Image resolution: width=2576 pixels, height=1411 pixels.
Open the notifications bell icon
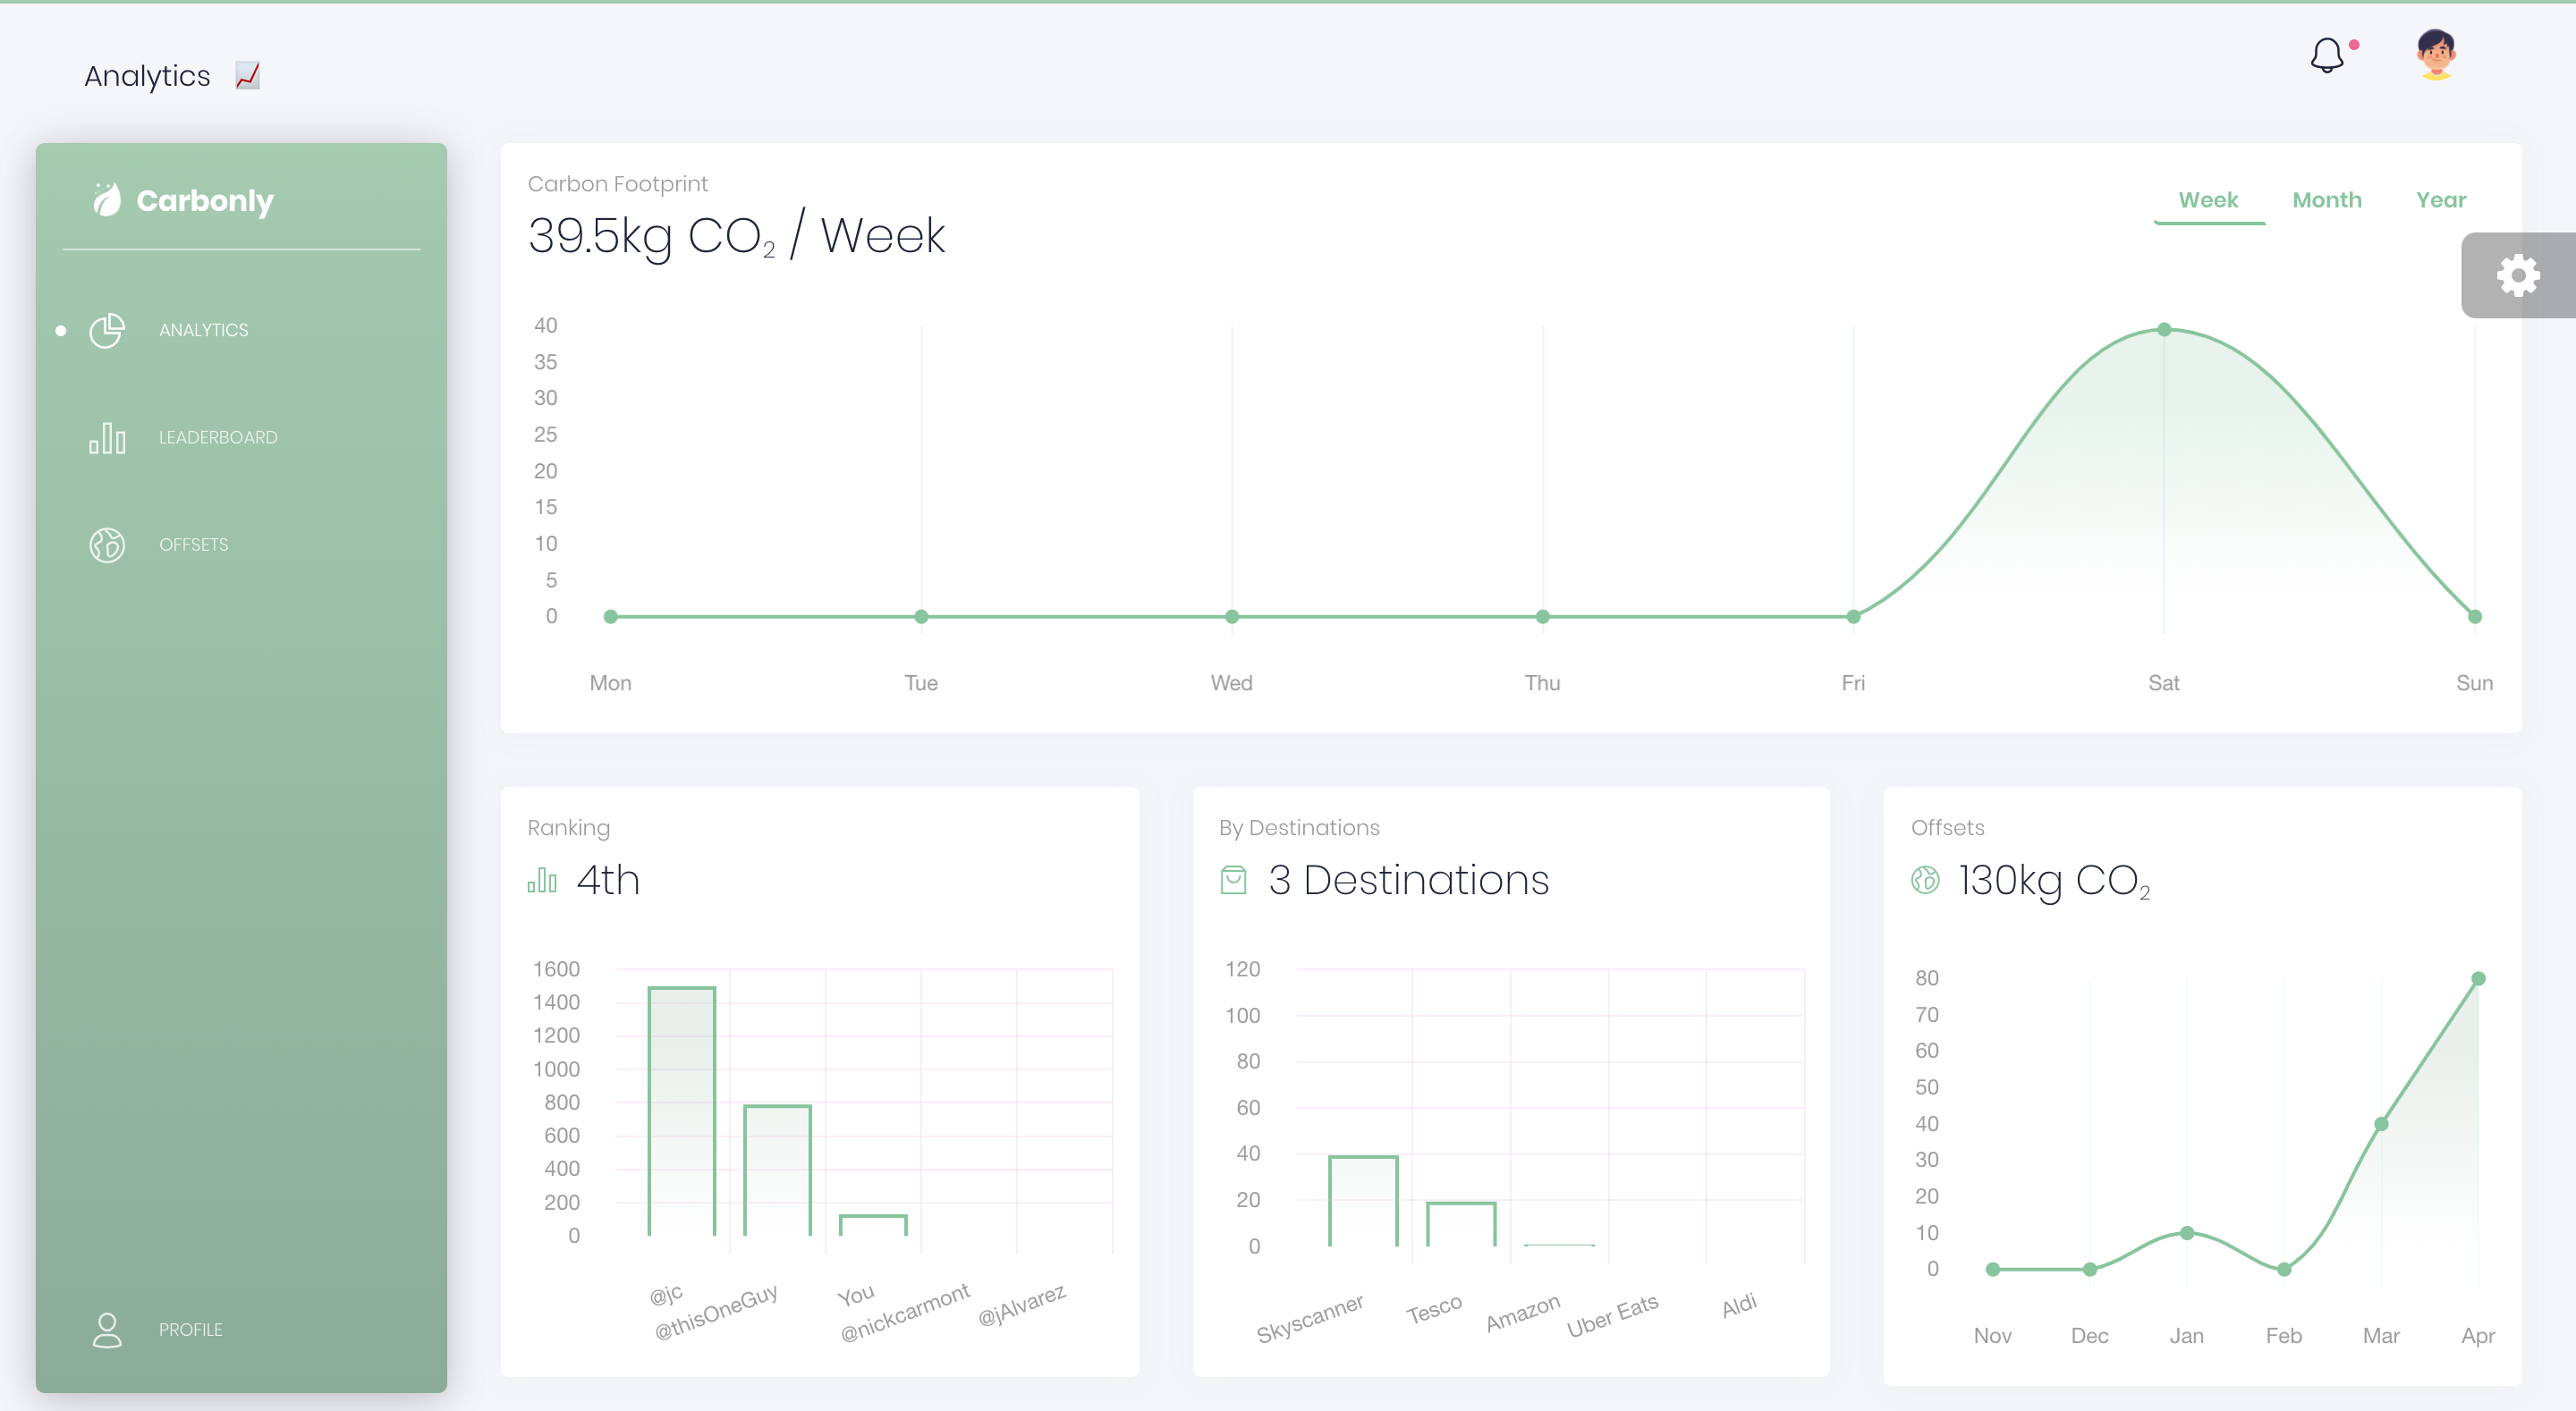click(x=2327, y=55)
